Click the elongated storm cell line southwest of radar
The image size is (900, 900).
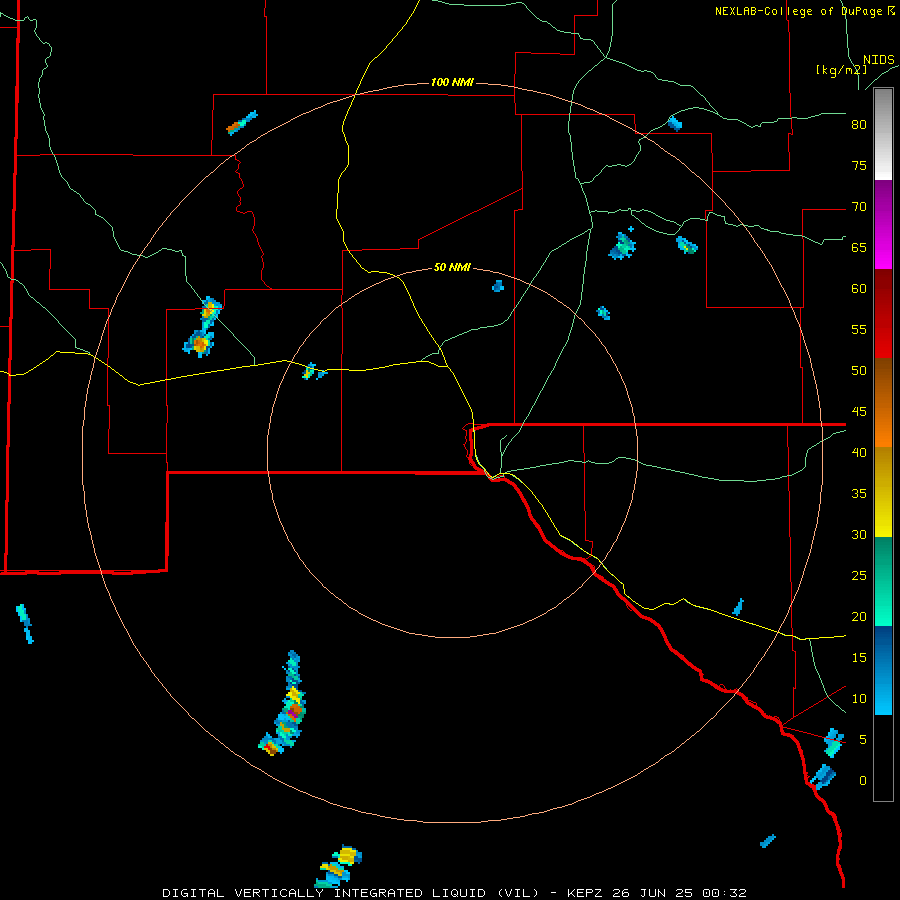tap(284, 705)
